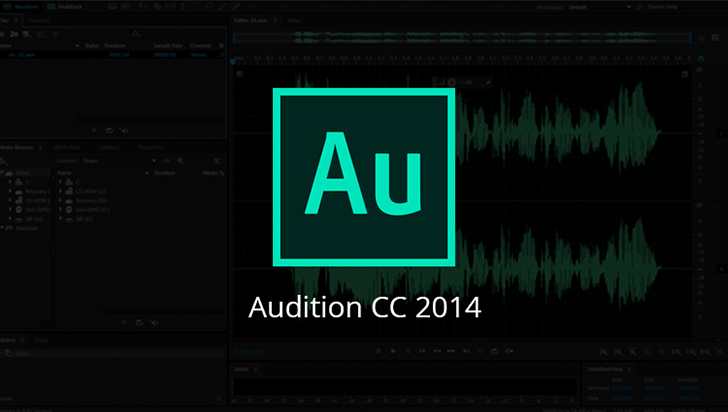This screenshot has height=412, width=728.
Task: Move playhead to next marker
Action: [466, 351]
